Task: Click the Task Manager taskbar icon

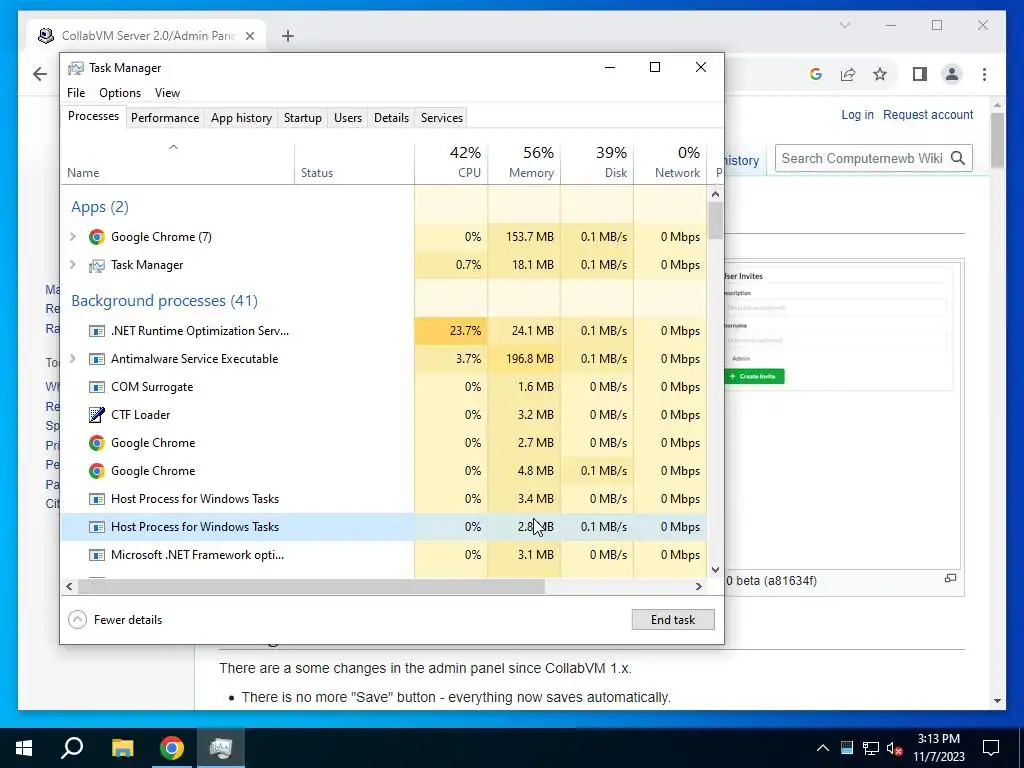Action: point(221,748)
